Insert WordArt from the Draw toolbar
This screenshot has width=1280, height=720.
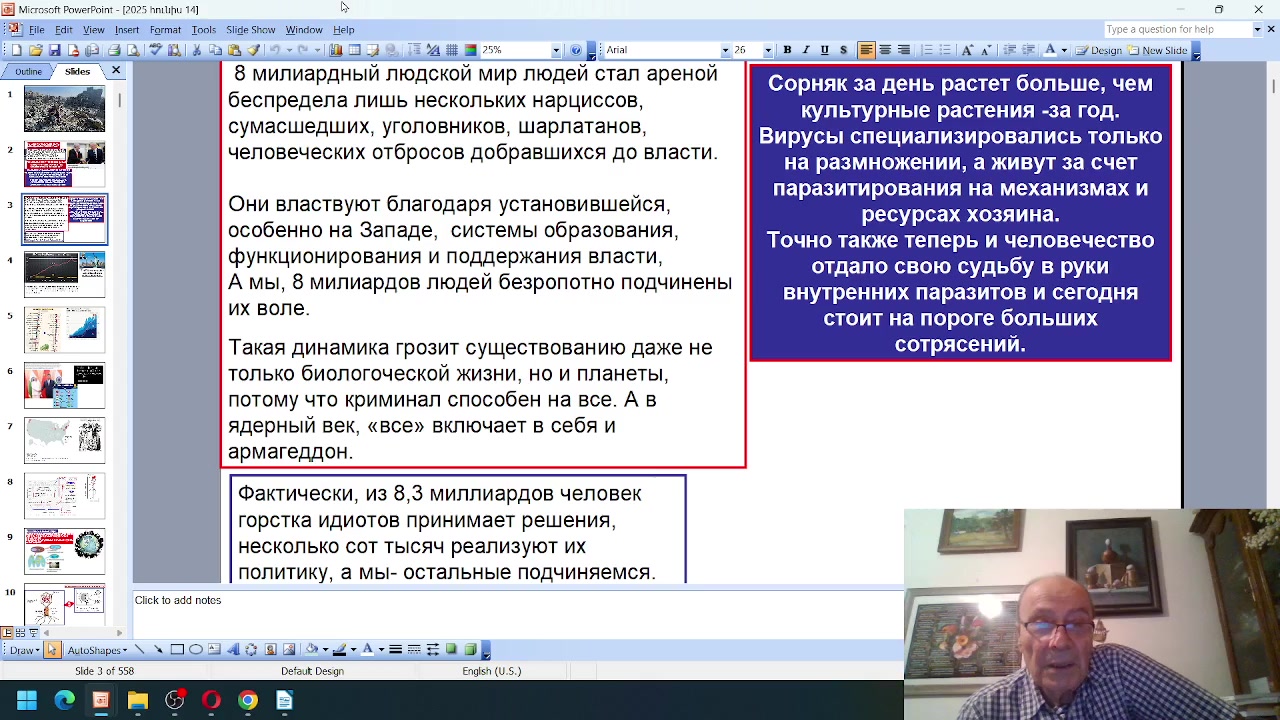click(233, 650)
